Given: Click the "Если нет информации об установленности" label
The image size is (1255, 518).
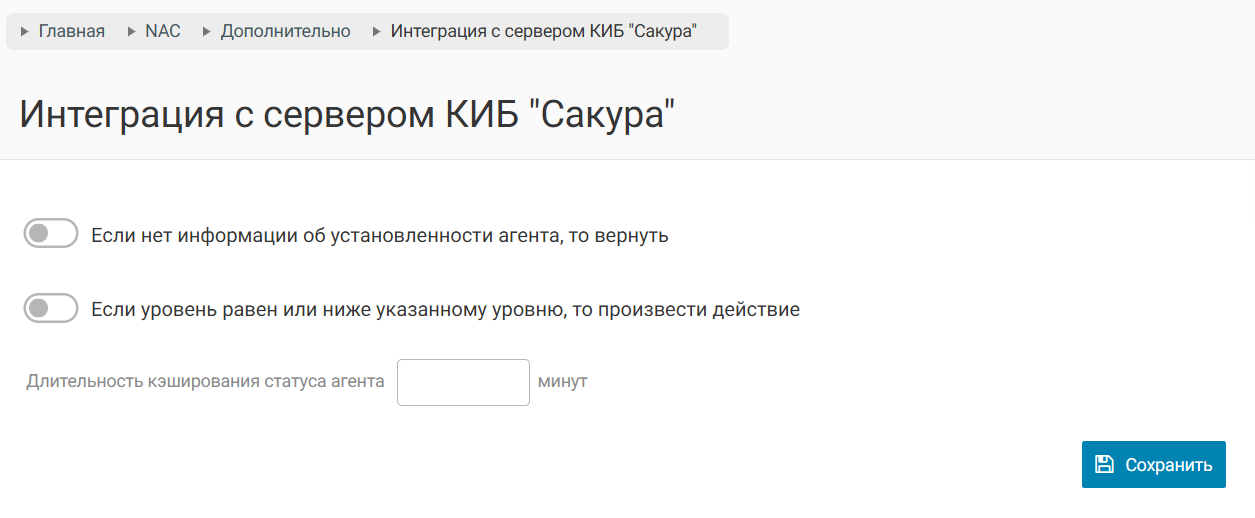Looking at the screenshot, I should pyautogui.click(x=379, y=236).
